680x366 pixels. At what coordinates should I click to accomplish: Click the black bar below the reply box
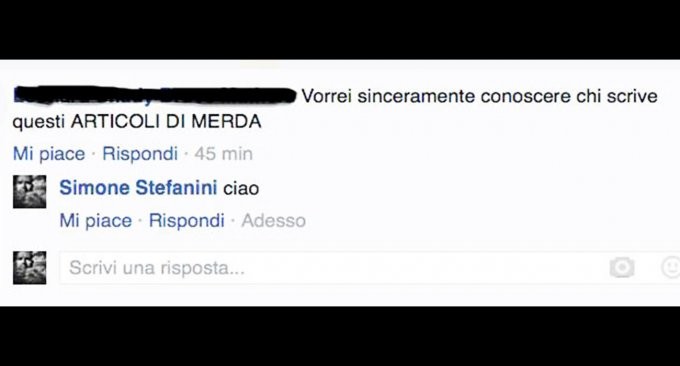pos(340,336)
